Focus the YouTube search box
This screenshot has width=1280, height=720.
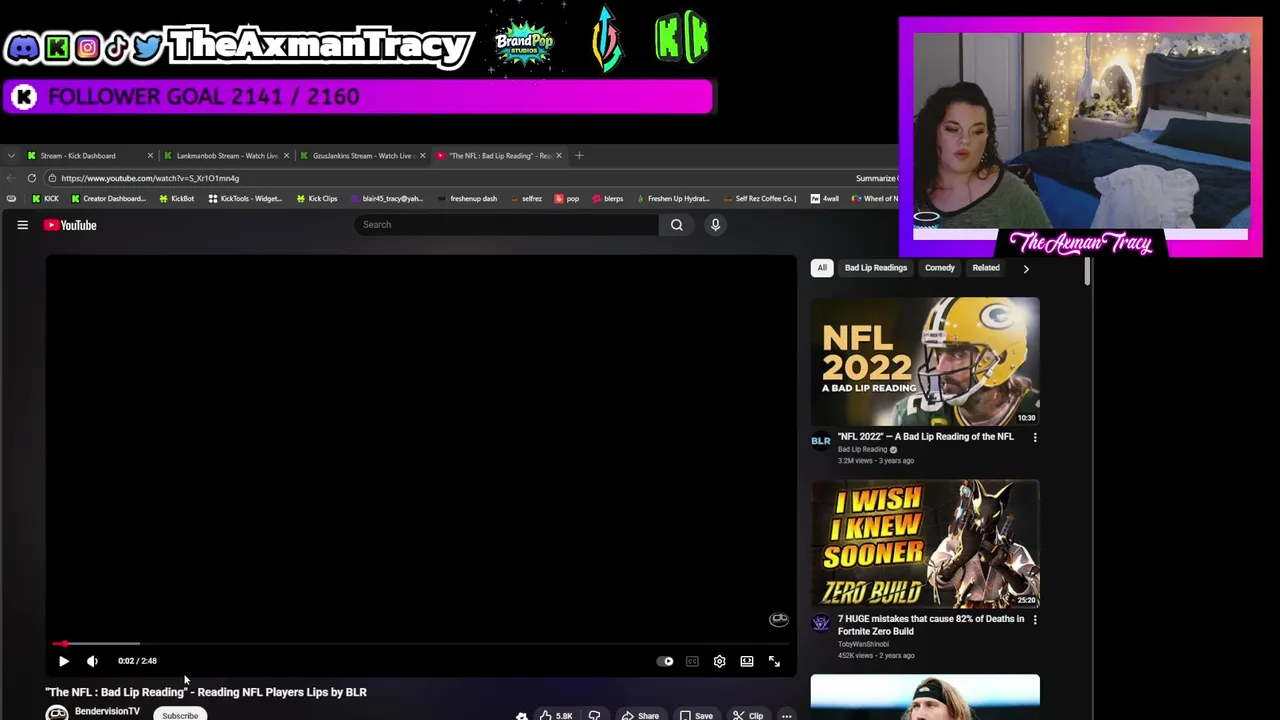coord(507,225)
